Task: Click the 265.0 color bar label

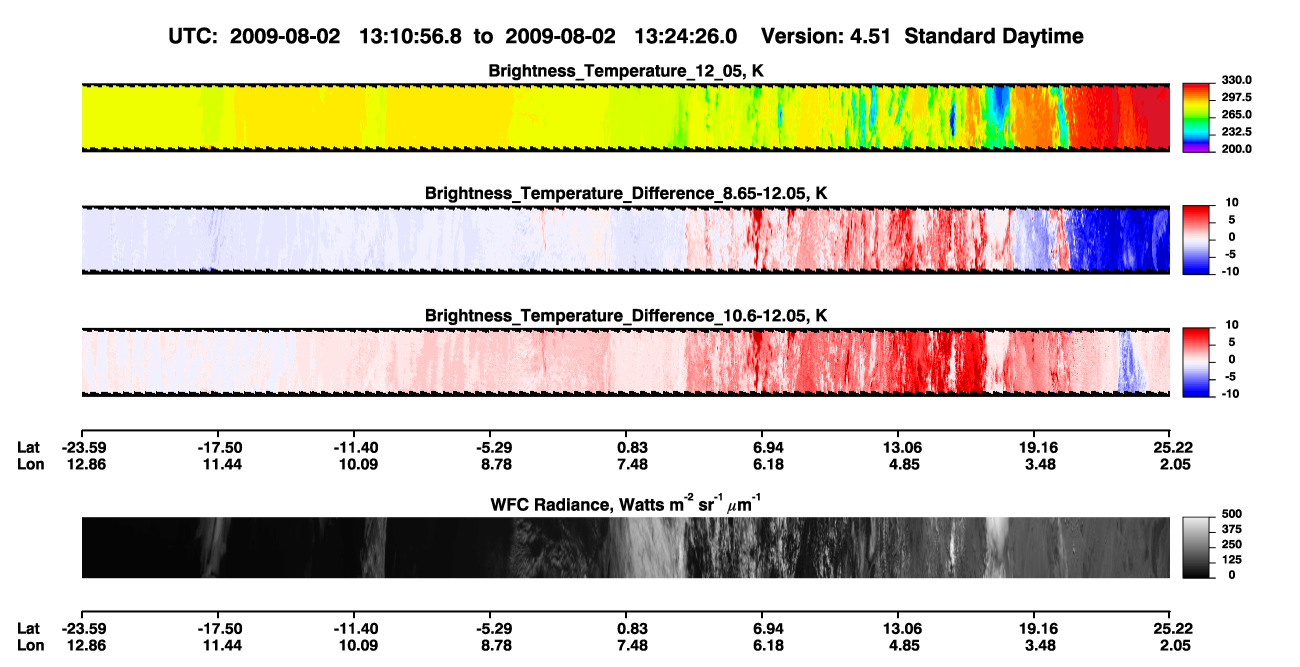Action: (x=1235, y=114)
